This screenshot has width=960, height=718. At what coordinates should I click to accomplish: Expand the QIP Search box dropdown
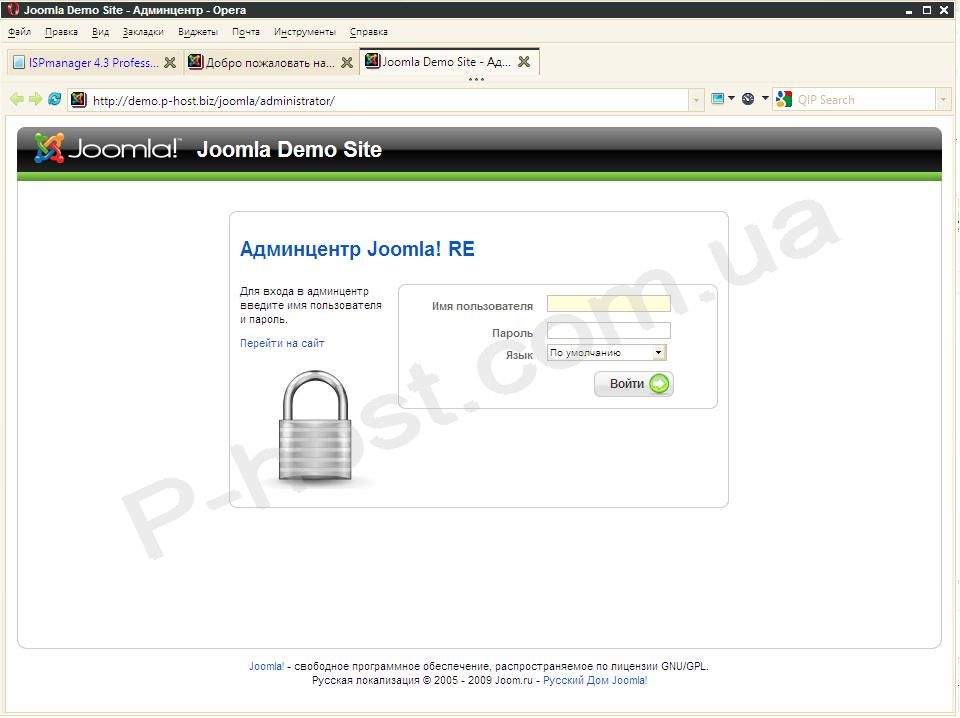943,100
